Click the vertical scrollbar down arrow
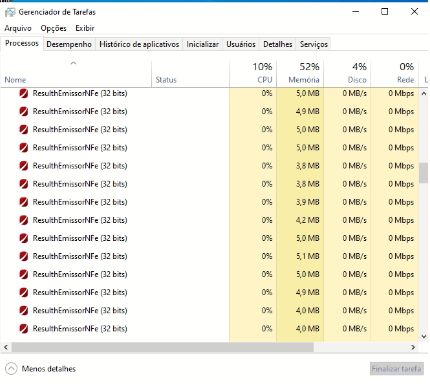Screen dimensions: 430x384 [x=424, y=336]
